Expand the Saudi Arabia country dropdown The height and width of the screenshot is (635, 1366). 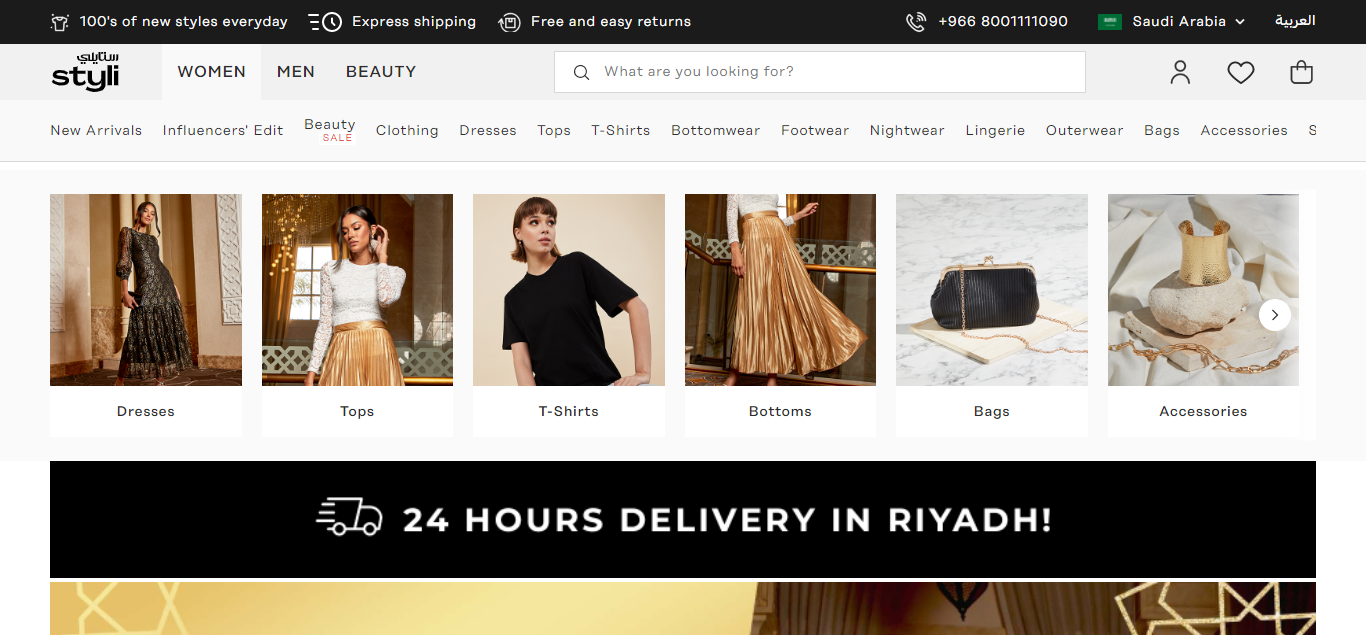pyautogui.click(x=1240, y=22)
